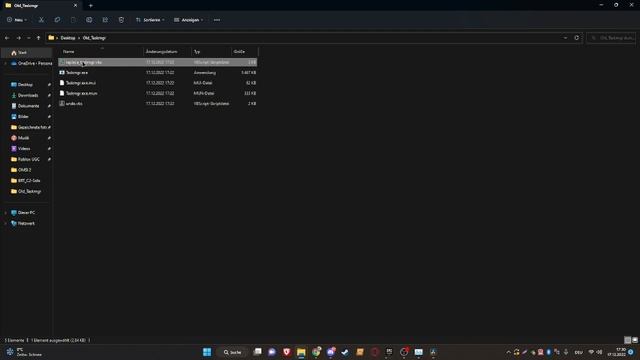640x360 pixels.
Task: Select the replace_Taskmgr.vbs file
Action: point(158,62)
